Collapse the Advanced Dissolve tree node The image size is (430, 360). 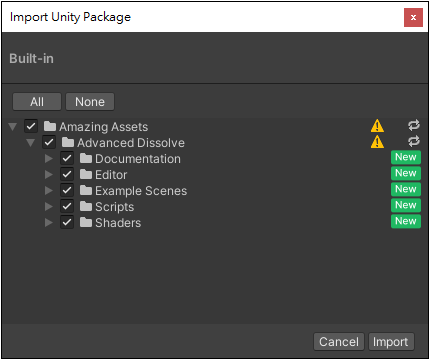click(31, 143)
